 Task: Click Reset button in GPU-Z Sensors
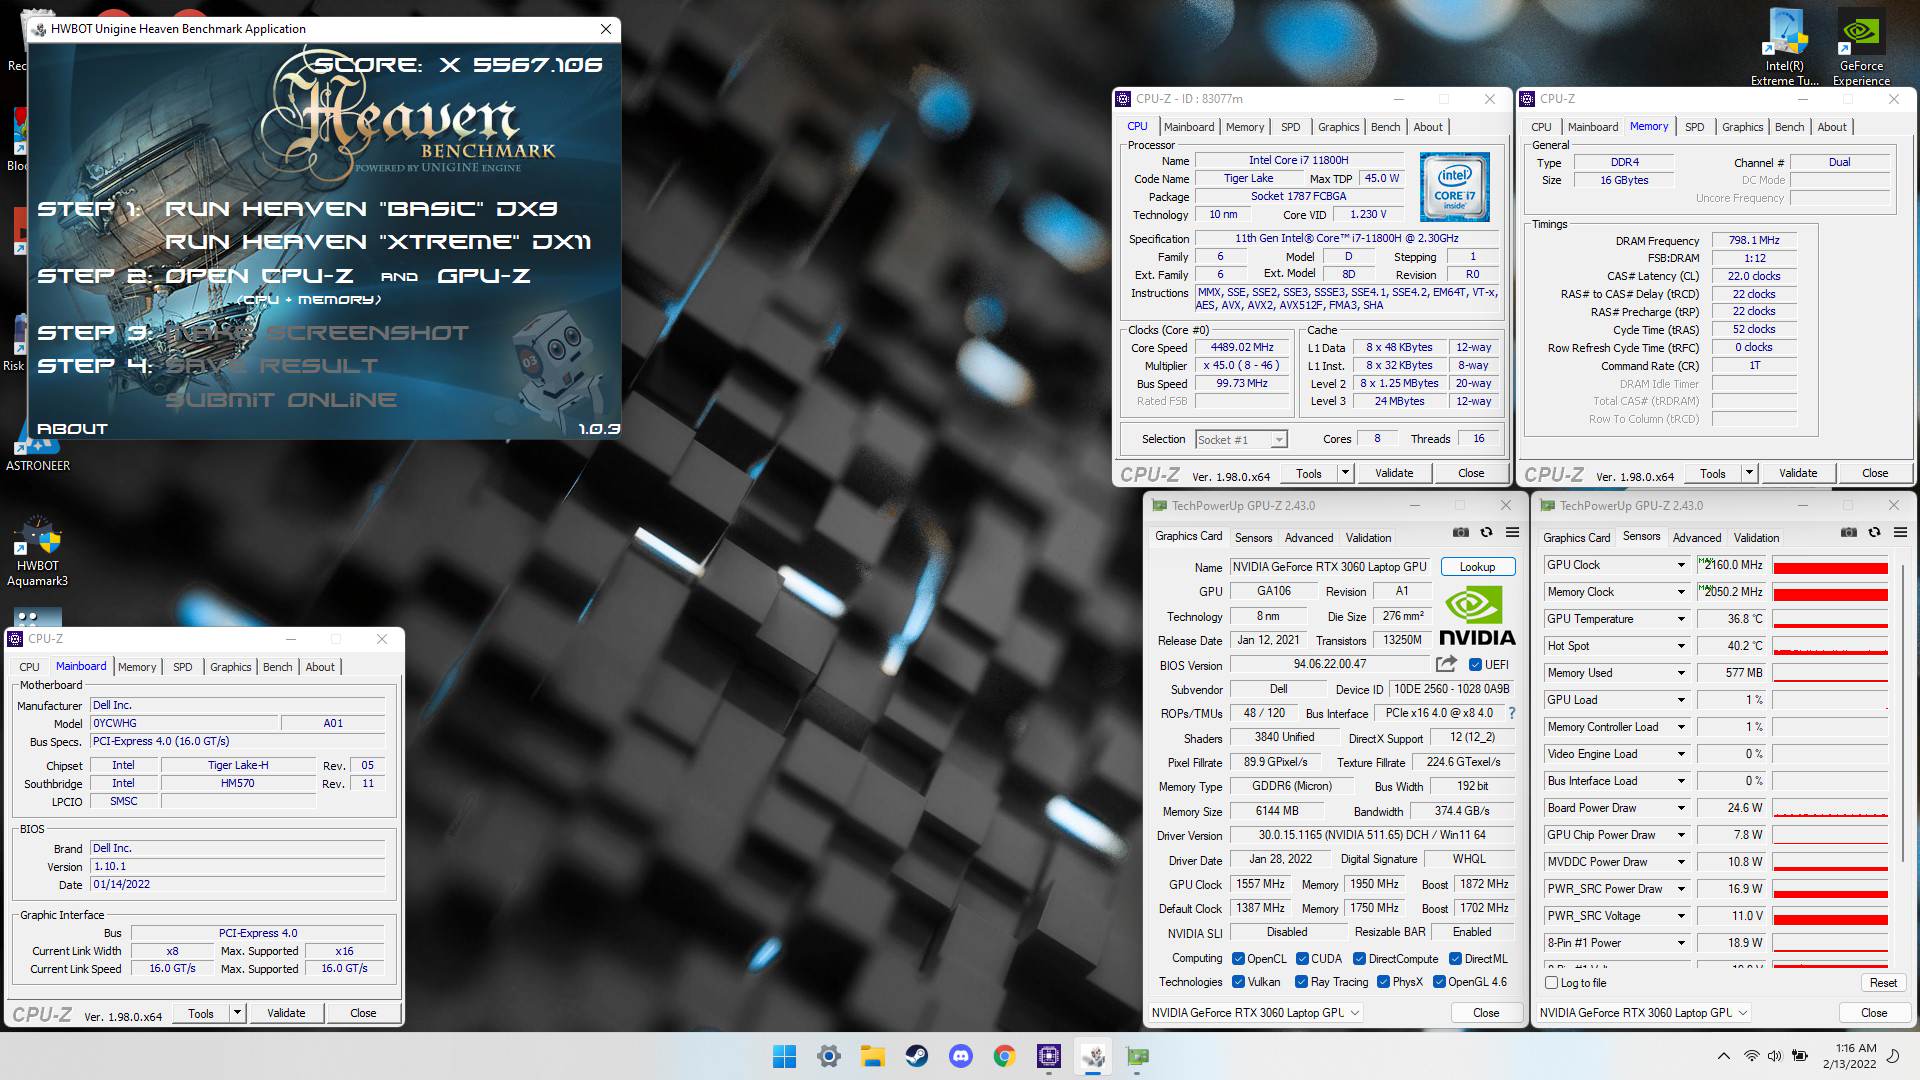[x=1883, y=983]
